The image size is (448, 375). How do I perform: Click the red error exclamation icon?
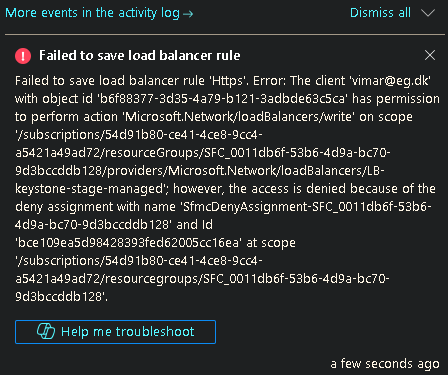click(23, 56)
